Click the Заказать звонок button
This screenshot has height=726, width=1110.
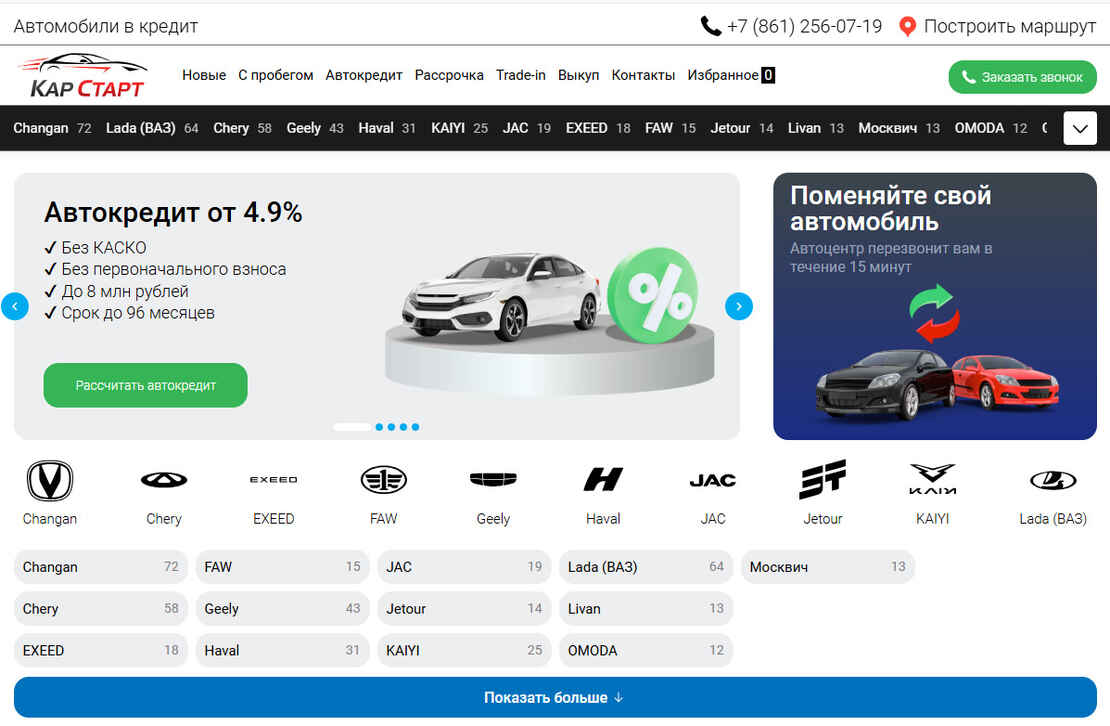tap(1021, 77)
